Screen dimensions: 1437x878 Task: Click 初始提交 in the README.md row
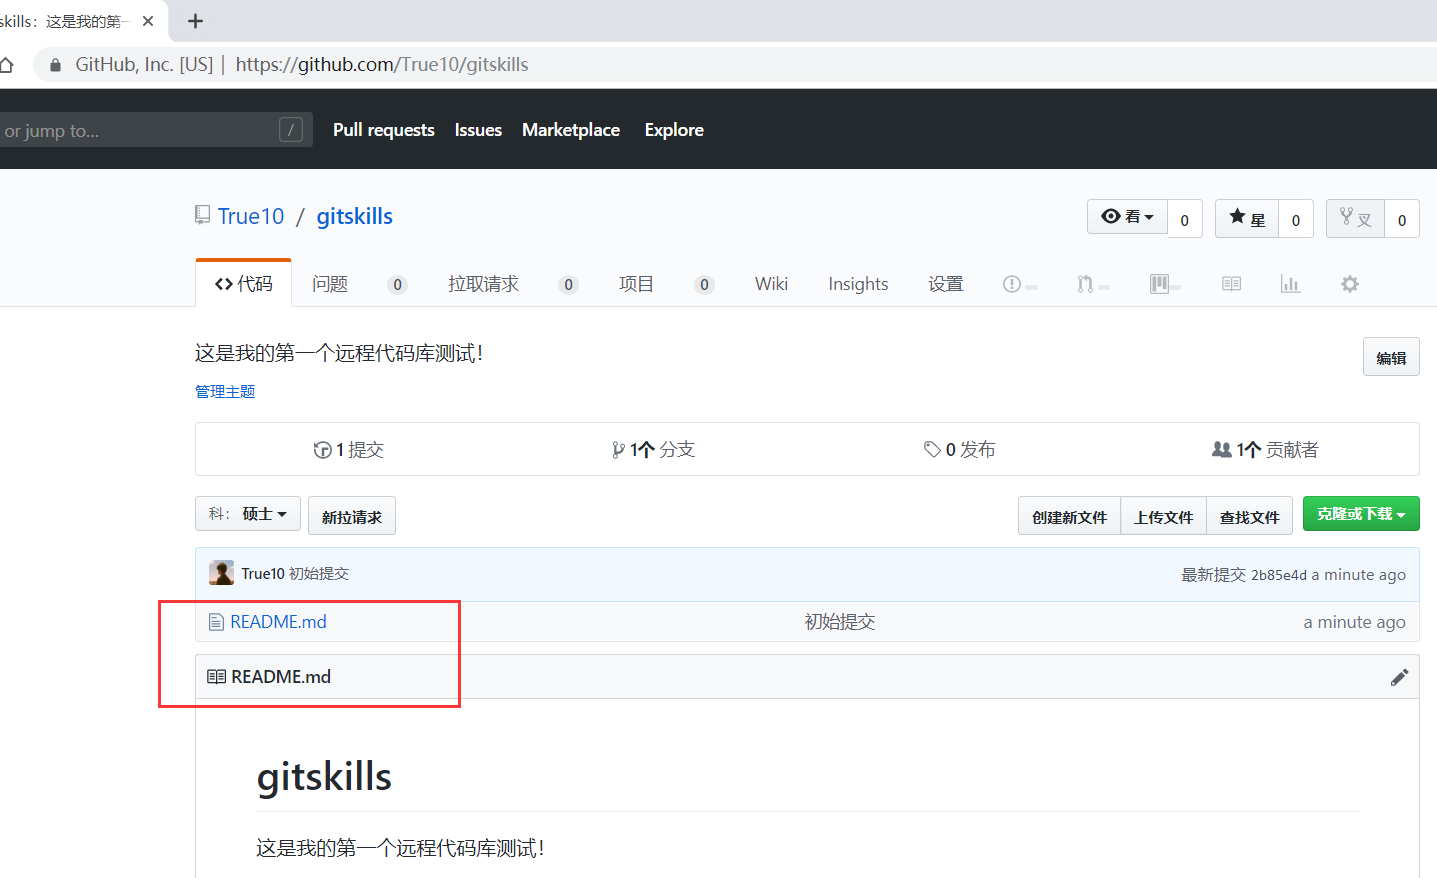point(840,622)
